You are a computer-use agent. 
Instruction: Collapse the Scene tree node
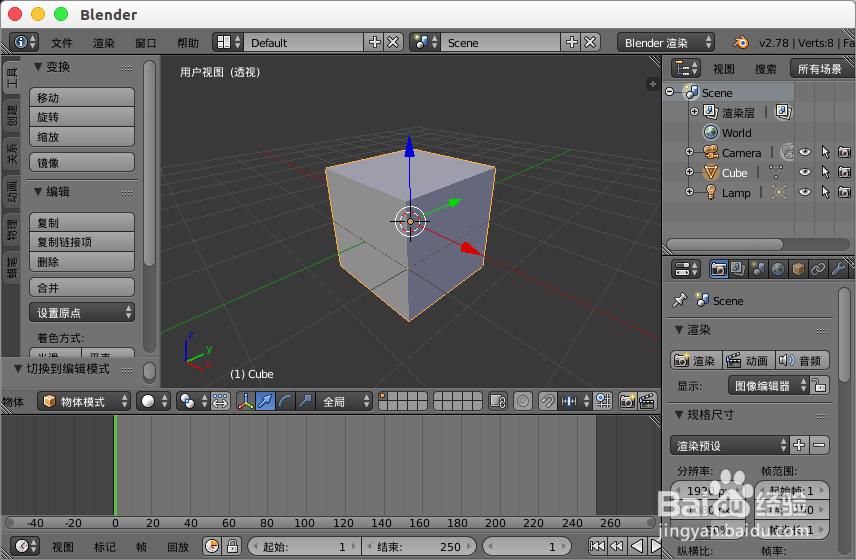click(x=670, y=92)
